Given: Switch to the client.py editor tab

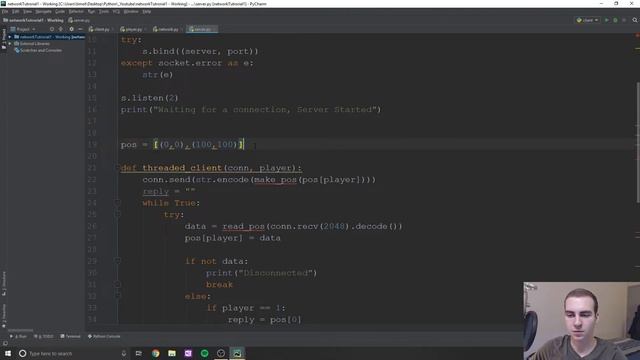Looking at the screenshot, I should click(x=100, y=29).
